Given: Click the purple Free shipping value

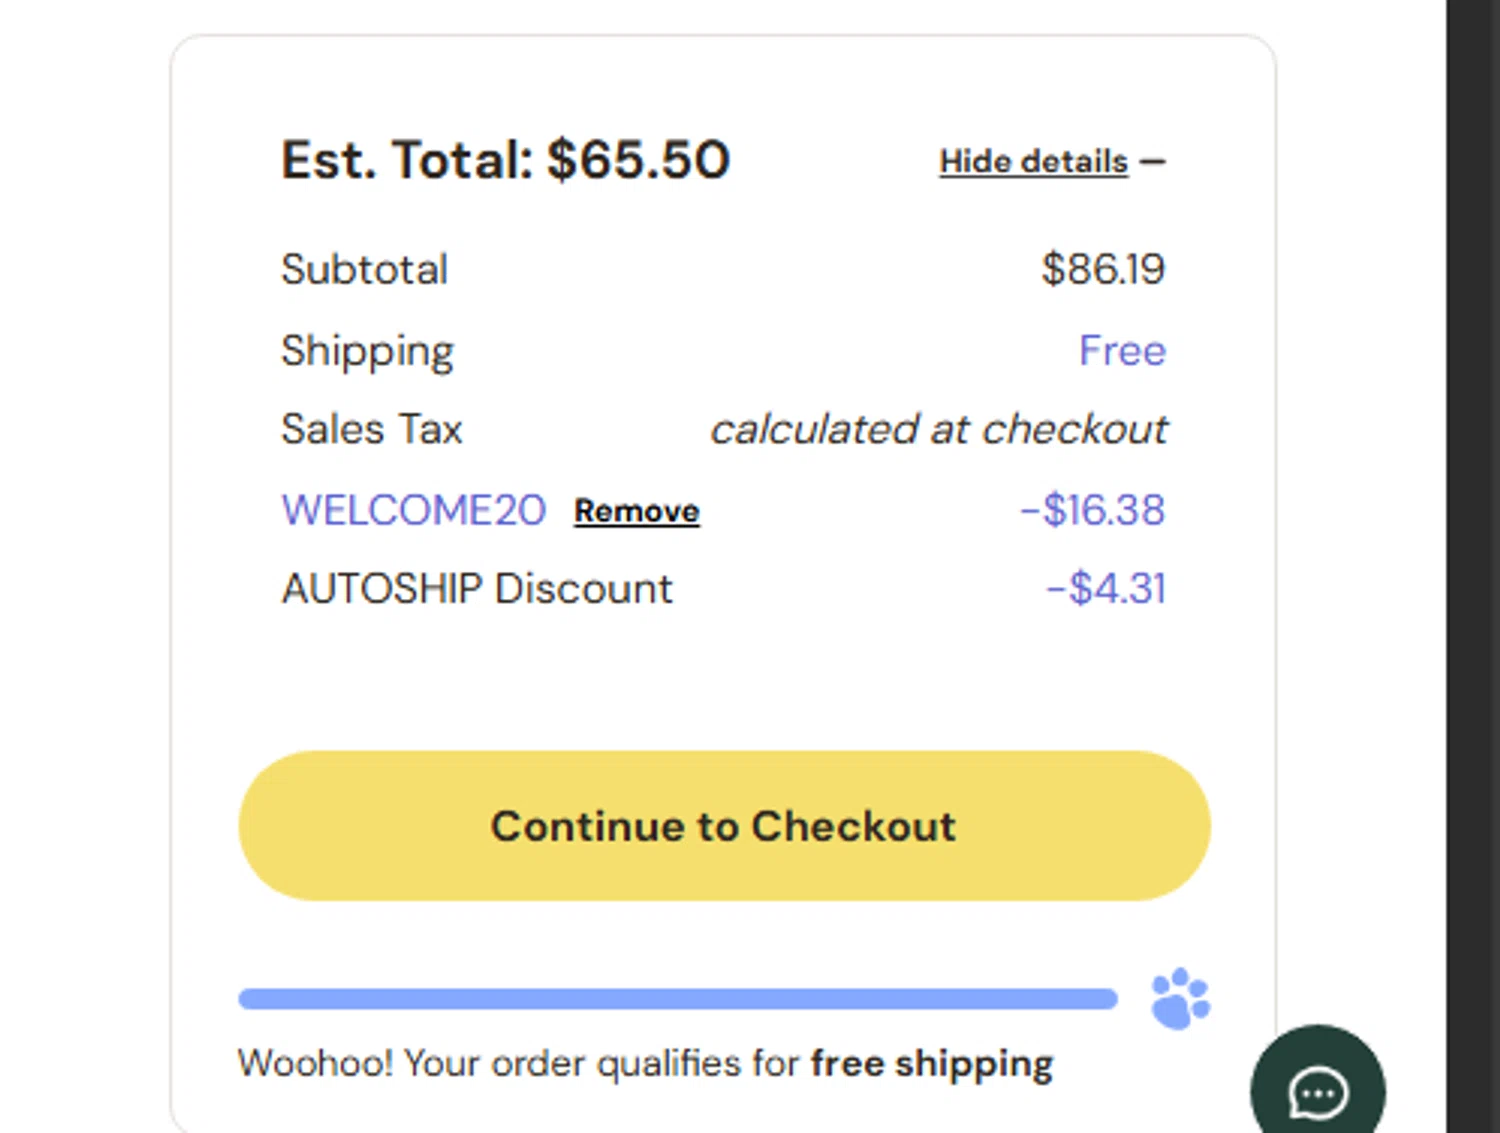Looking at the screenshot, I should pyautogui.click(x=1122, y=350).
